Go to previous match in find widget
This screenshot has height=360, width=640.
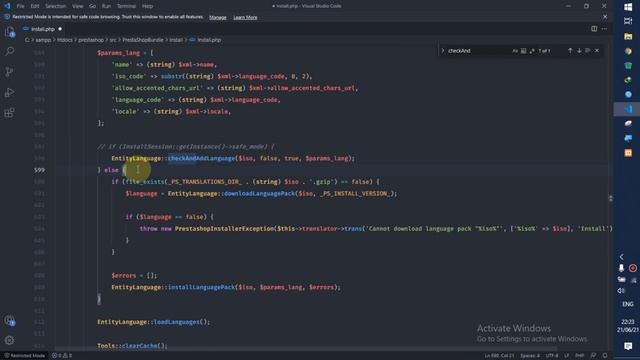click(x=570, y=51)
